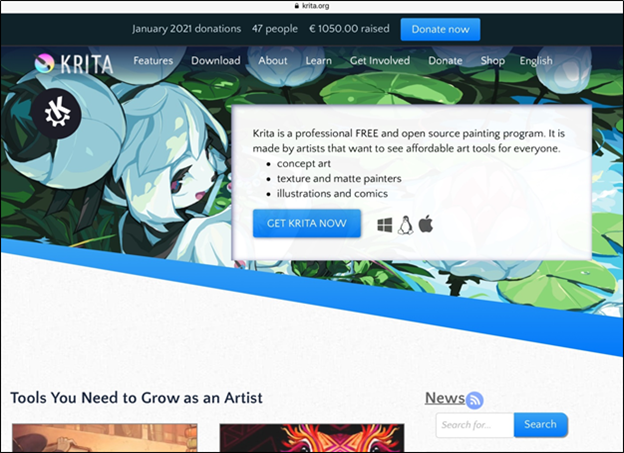Open the About menu
The image size is (624, 453).
(x=273, y=61)
